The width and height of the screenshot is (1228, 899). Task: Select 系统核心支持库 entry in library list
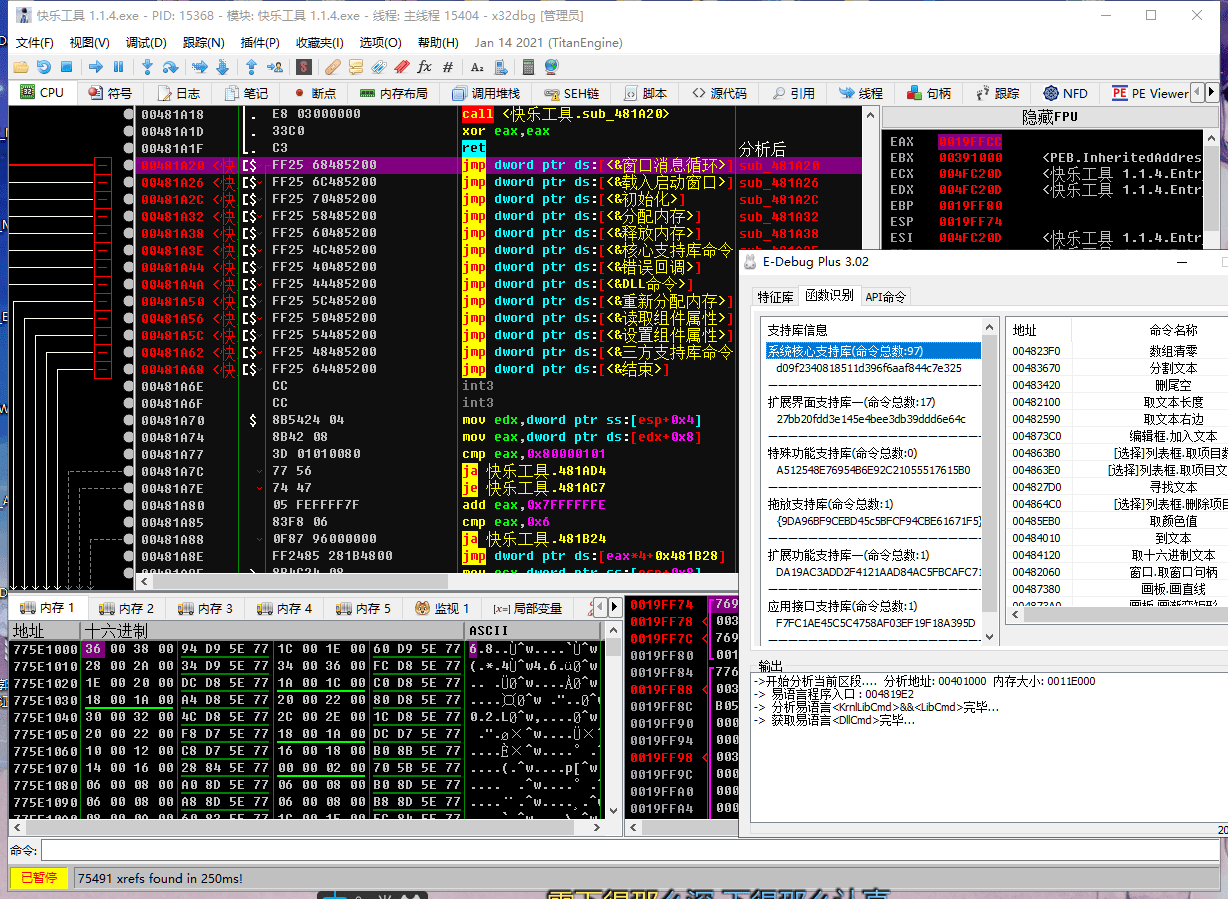873,351
